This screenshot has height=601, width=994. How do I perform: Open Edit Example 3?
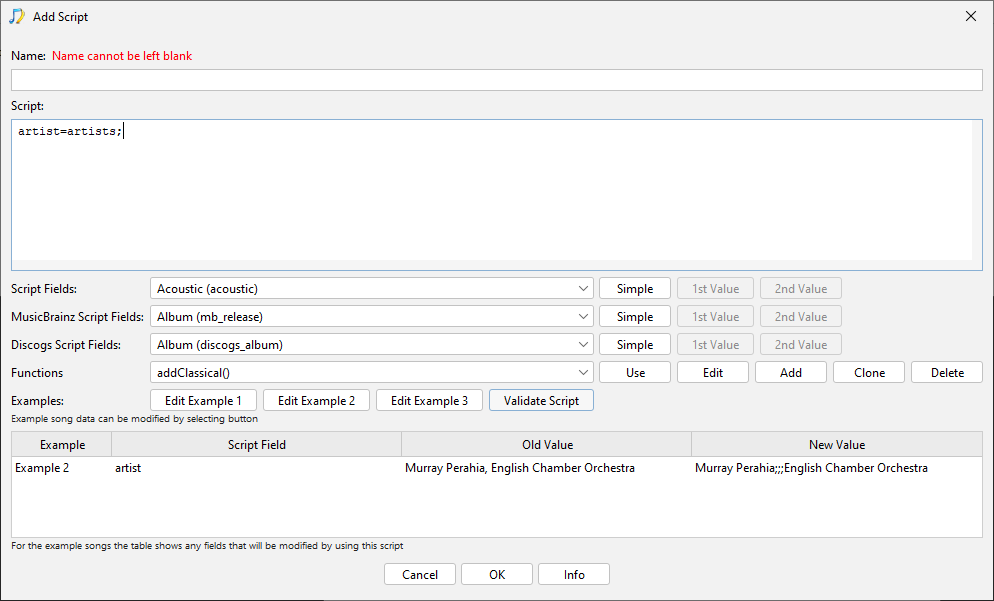(x=429, y=400)
